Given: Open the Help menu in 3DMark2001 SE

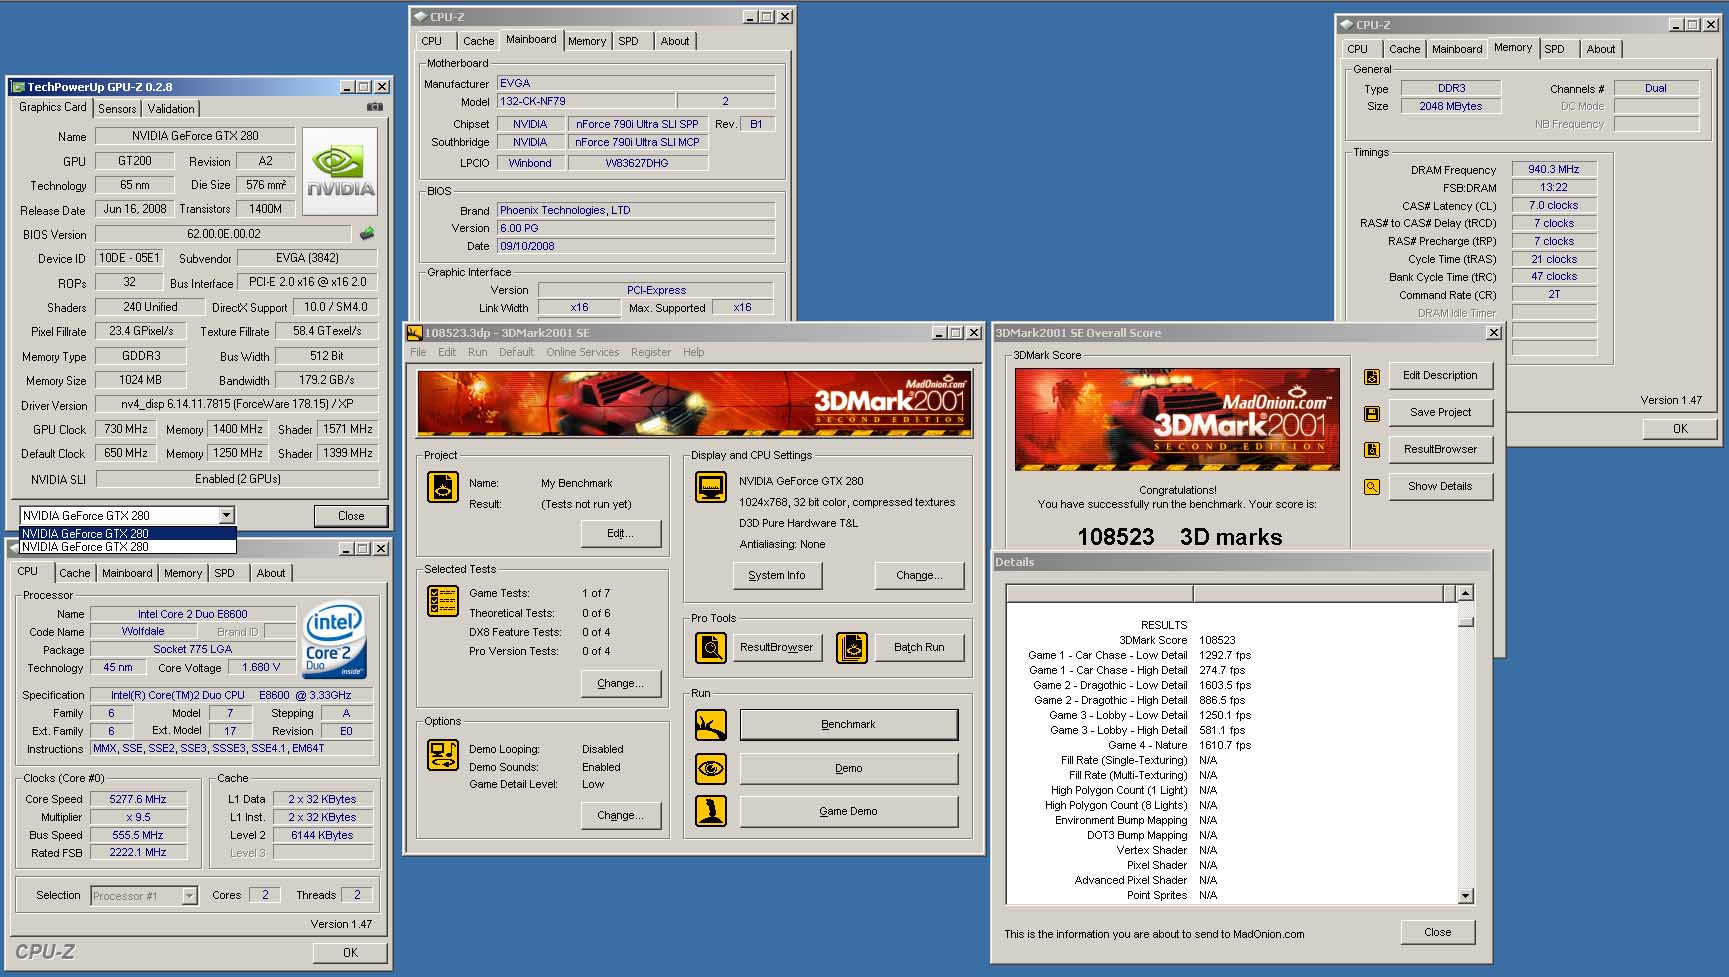Looking at the screenshot, I should (x=693, y=352).
